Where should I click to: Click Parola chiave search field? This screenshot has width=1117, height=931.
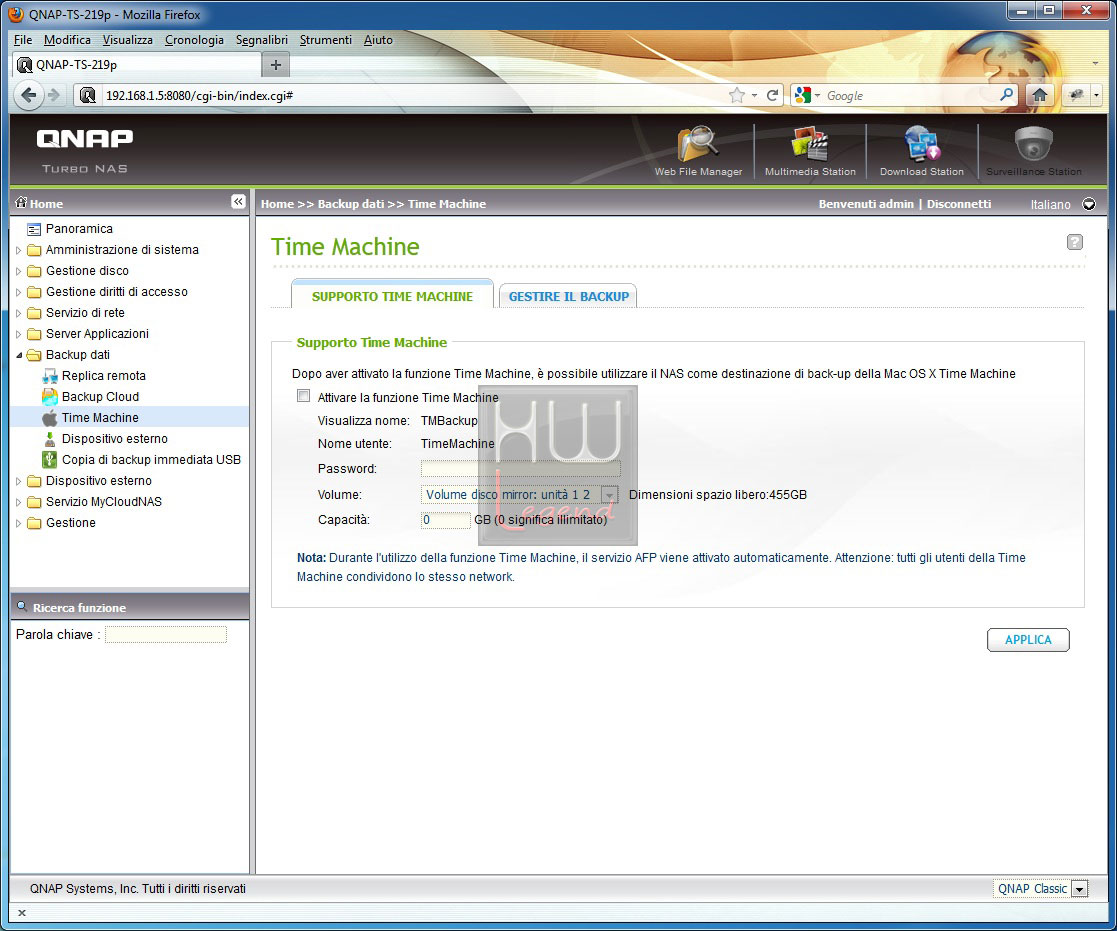click(x=166, y=635)
